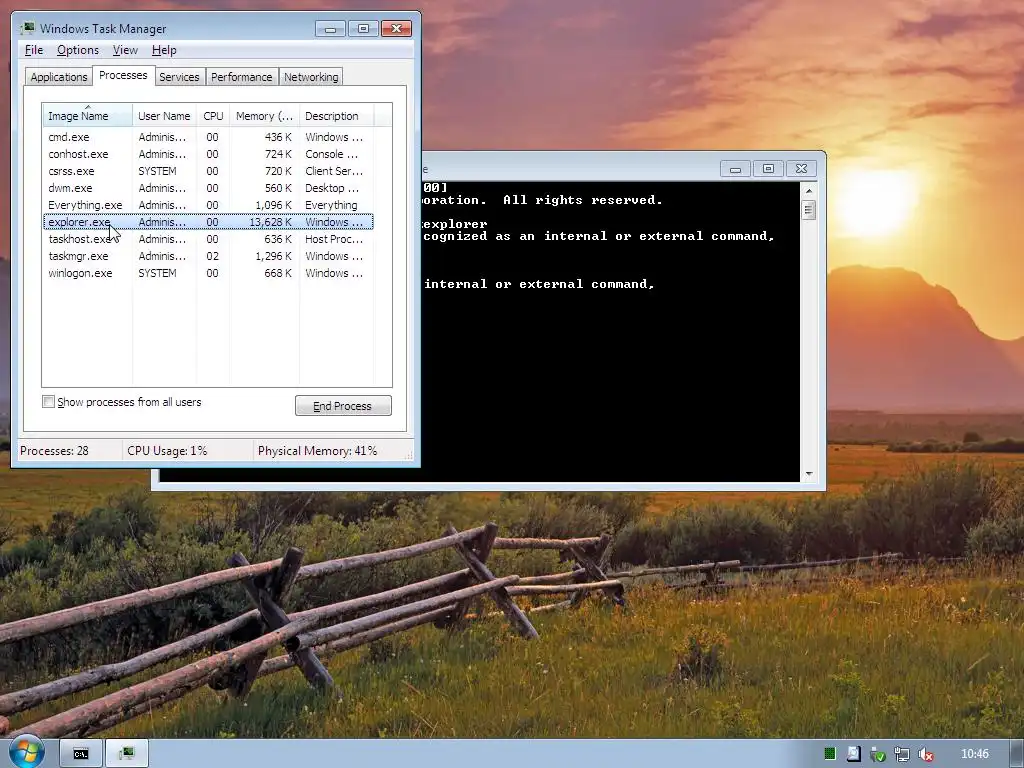Switch to the Performance tab
Image resolution: width=1024 pixels, height=768 pixels.
[x=242, y=77]
